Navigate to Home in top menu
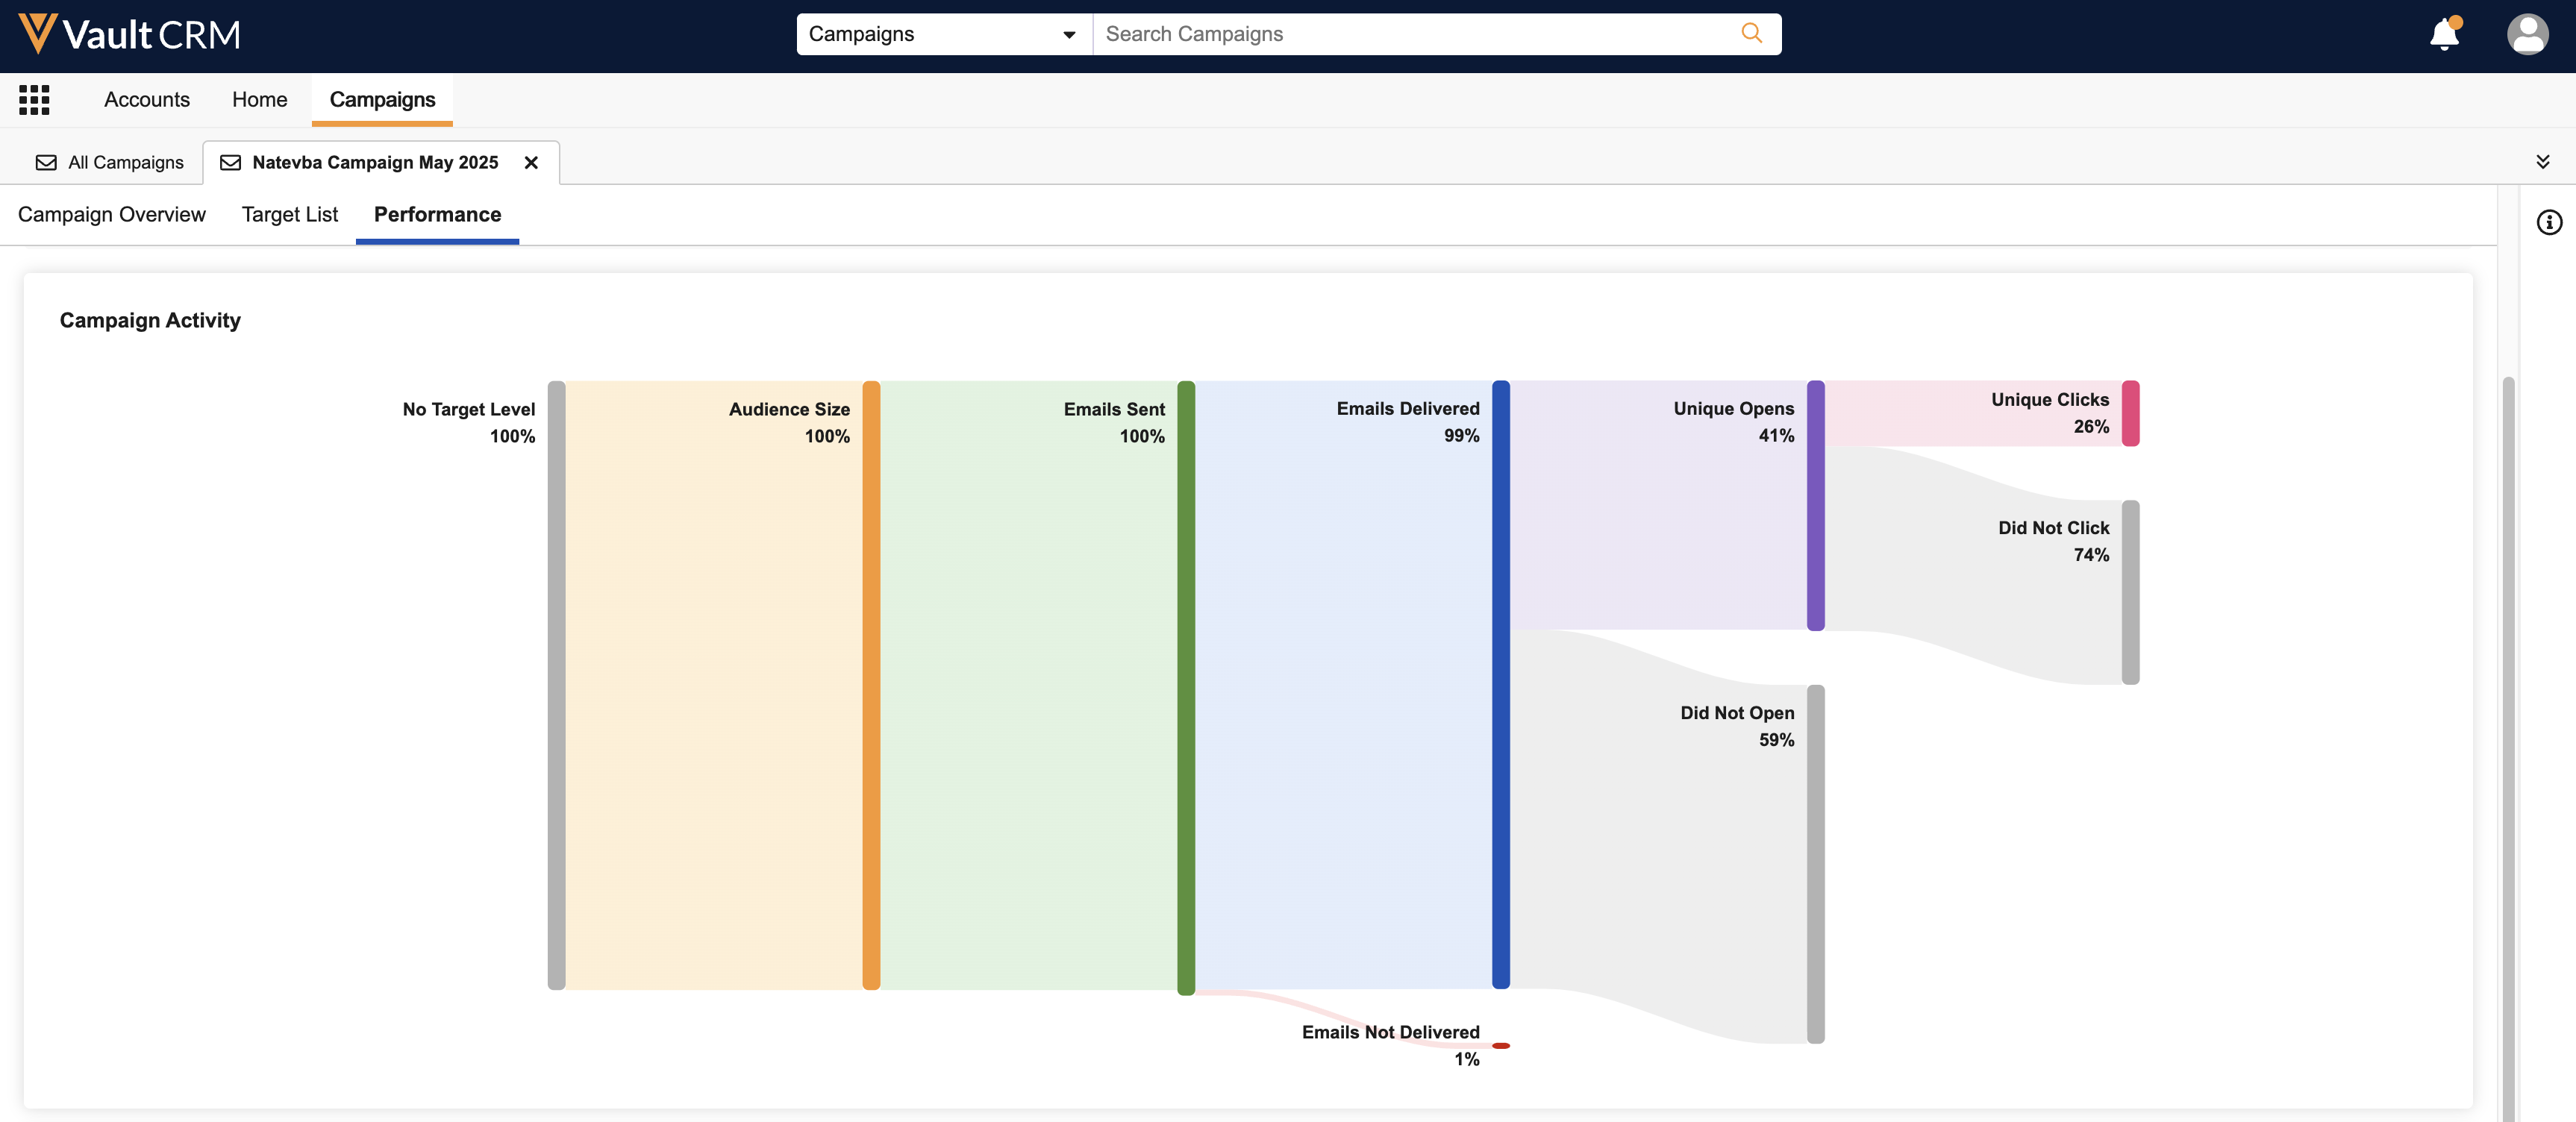Screen dimensions: 2576x1122 [259, 100]
